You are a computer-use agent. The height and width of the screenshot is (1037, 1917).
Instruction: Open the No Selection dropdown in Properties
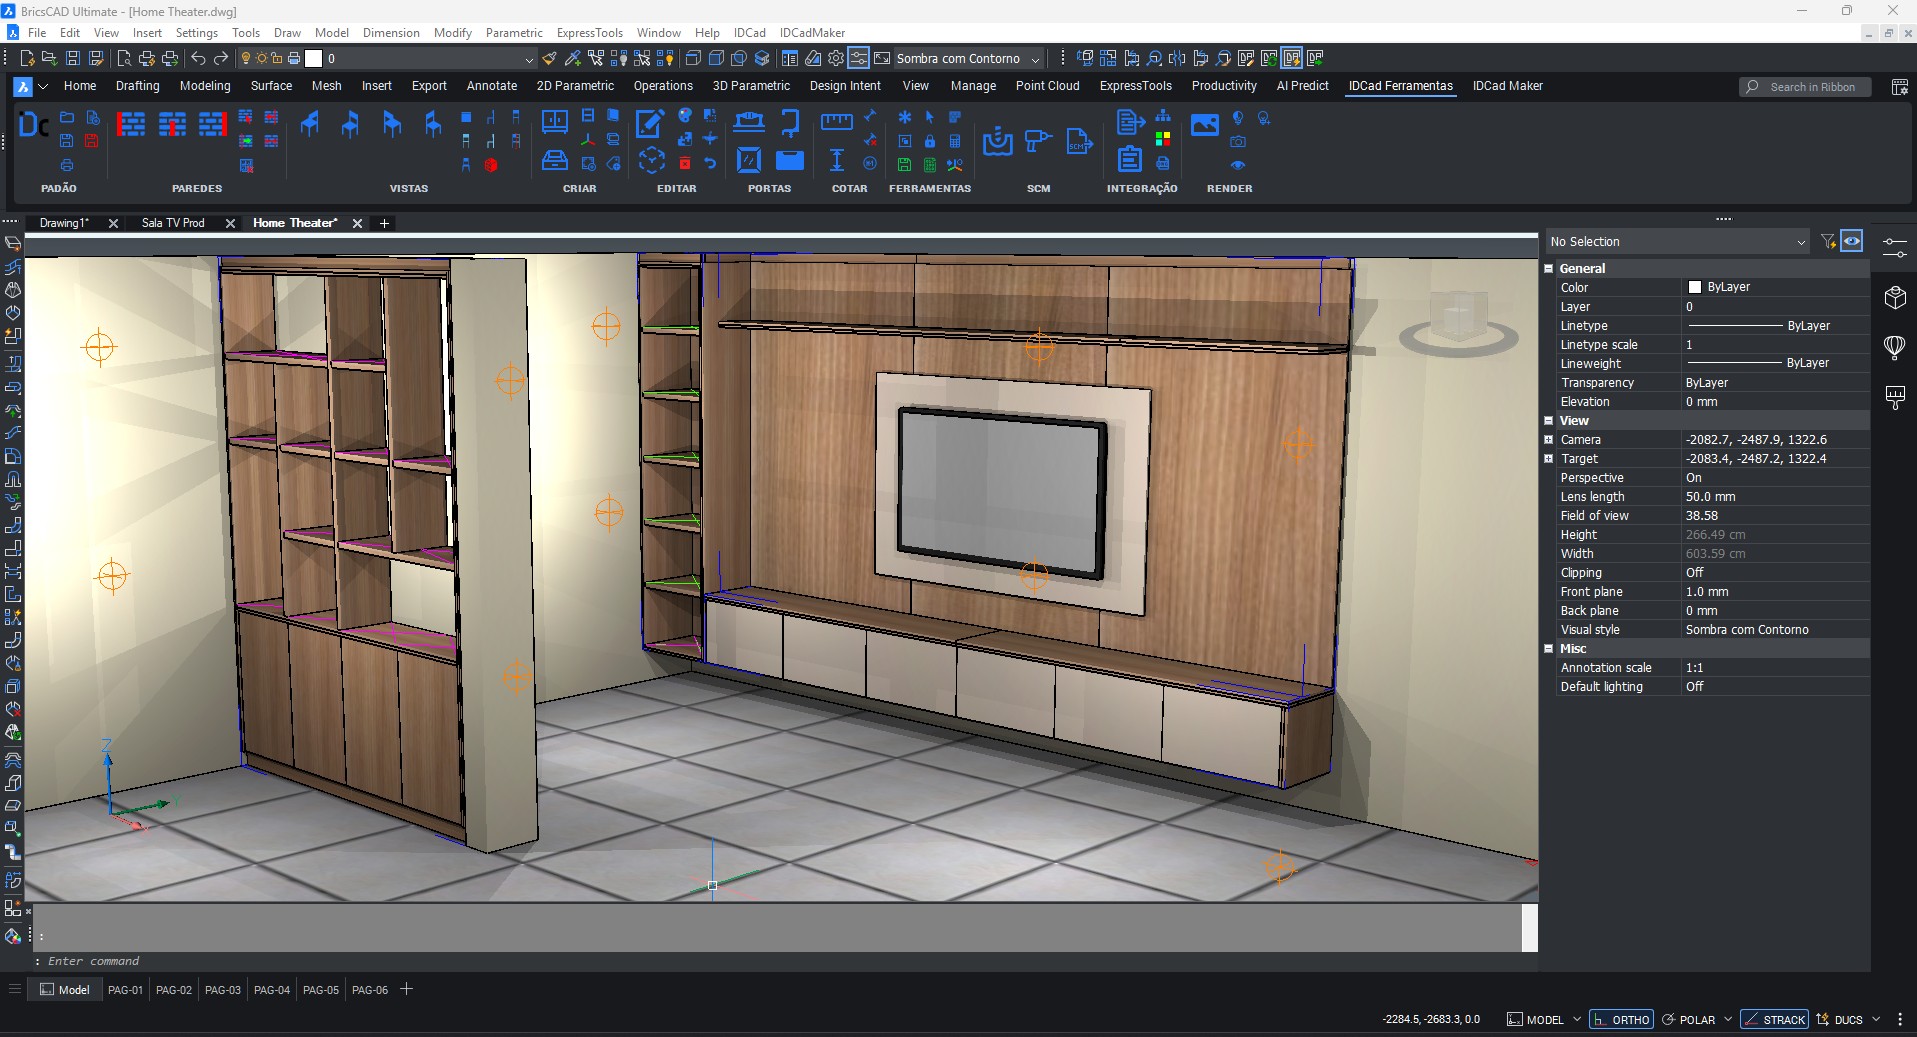(1678, 241)
